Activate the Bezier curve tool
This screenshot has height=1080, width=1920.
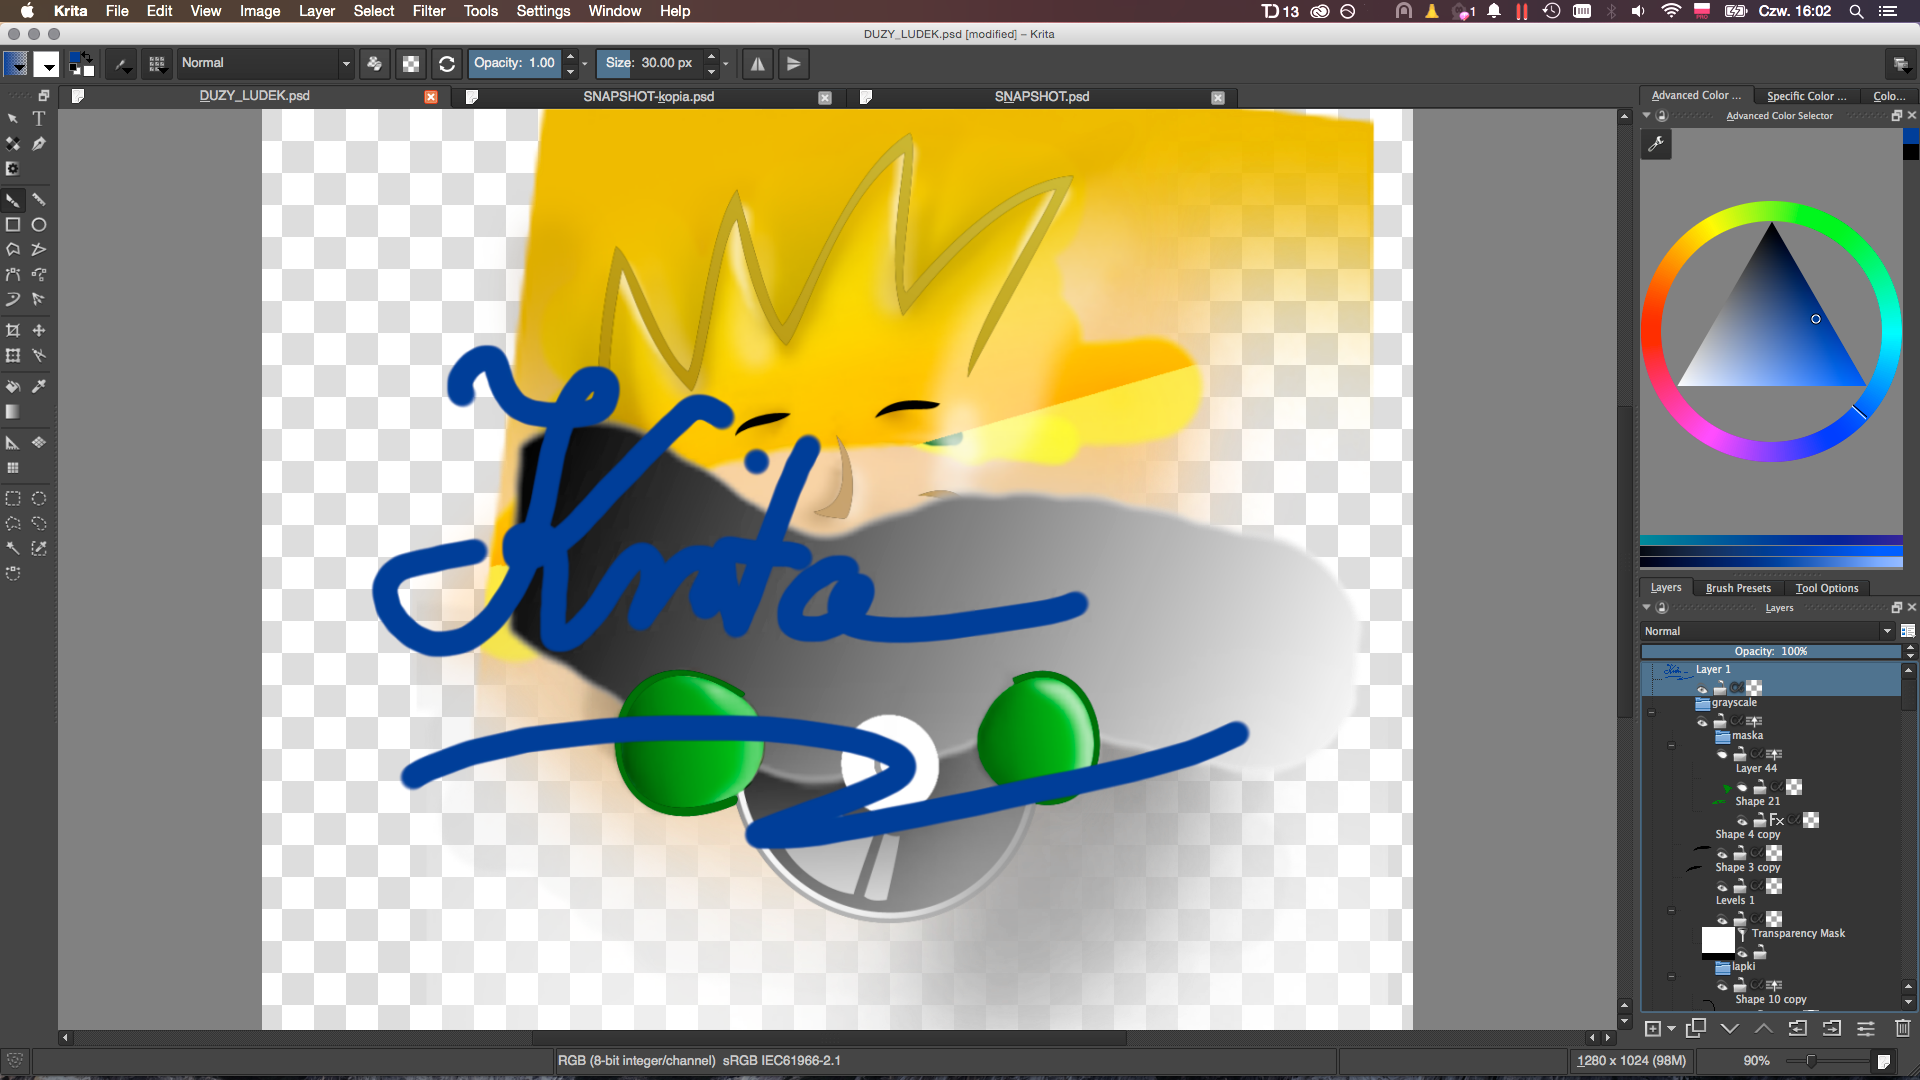[x=13, y=275]
